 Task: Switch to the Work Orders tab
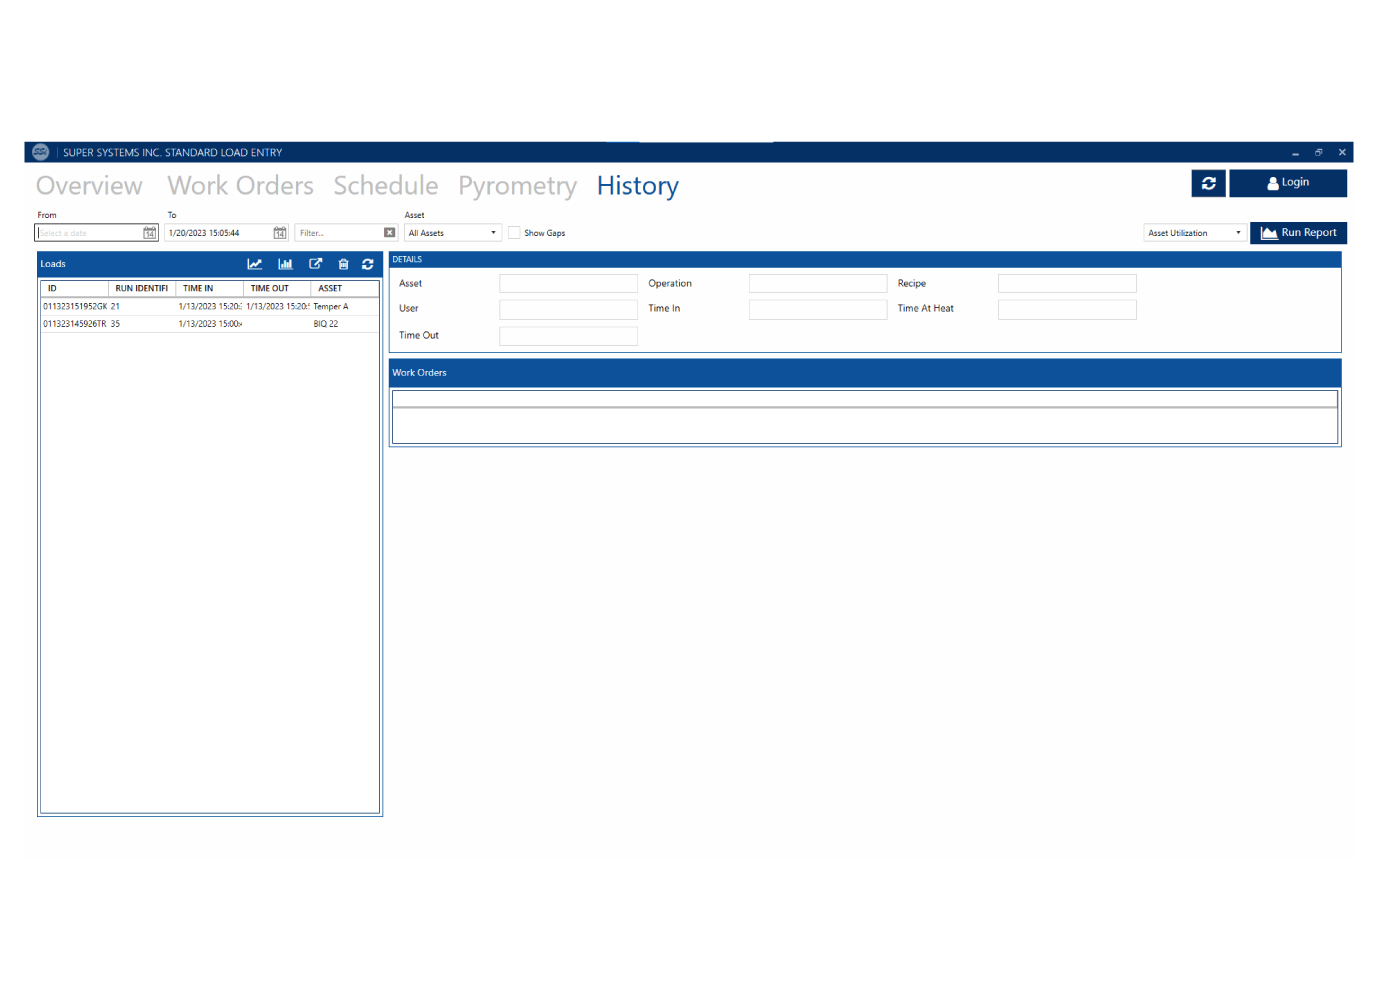point(240,186)
